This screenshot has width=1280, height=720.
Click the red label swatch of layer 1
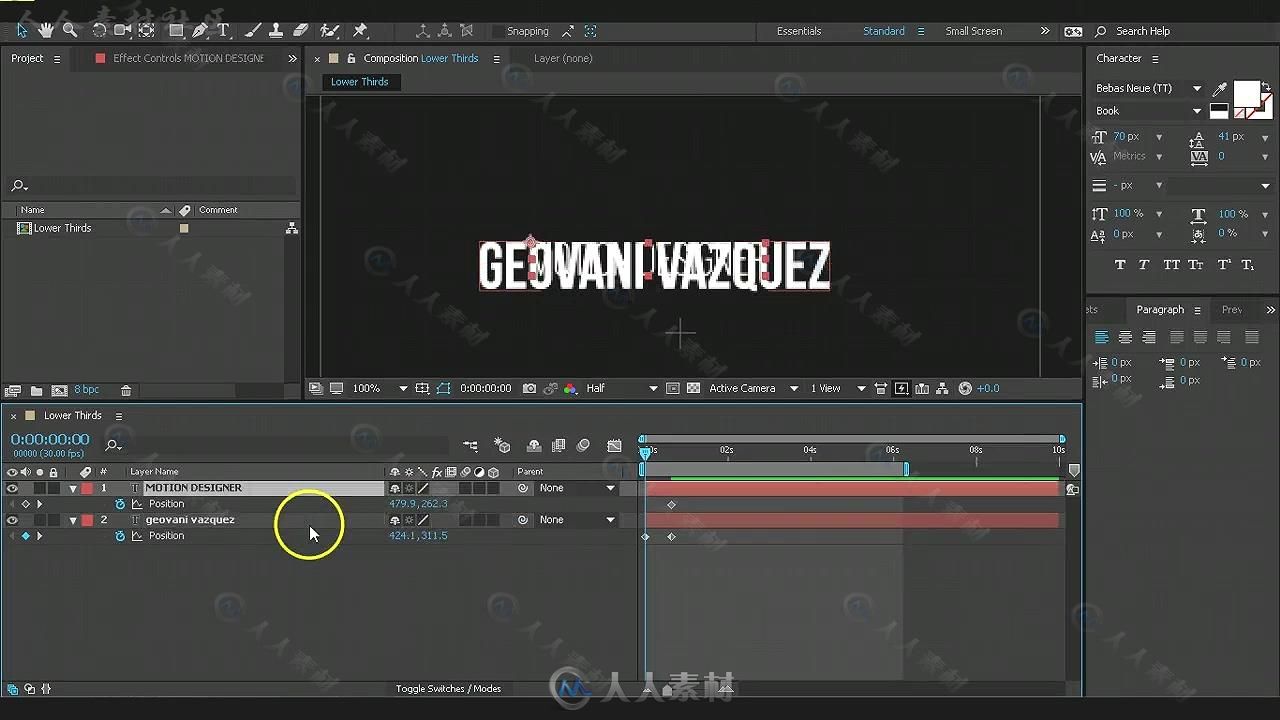pyautogui.click(x=87, y=488)
